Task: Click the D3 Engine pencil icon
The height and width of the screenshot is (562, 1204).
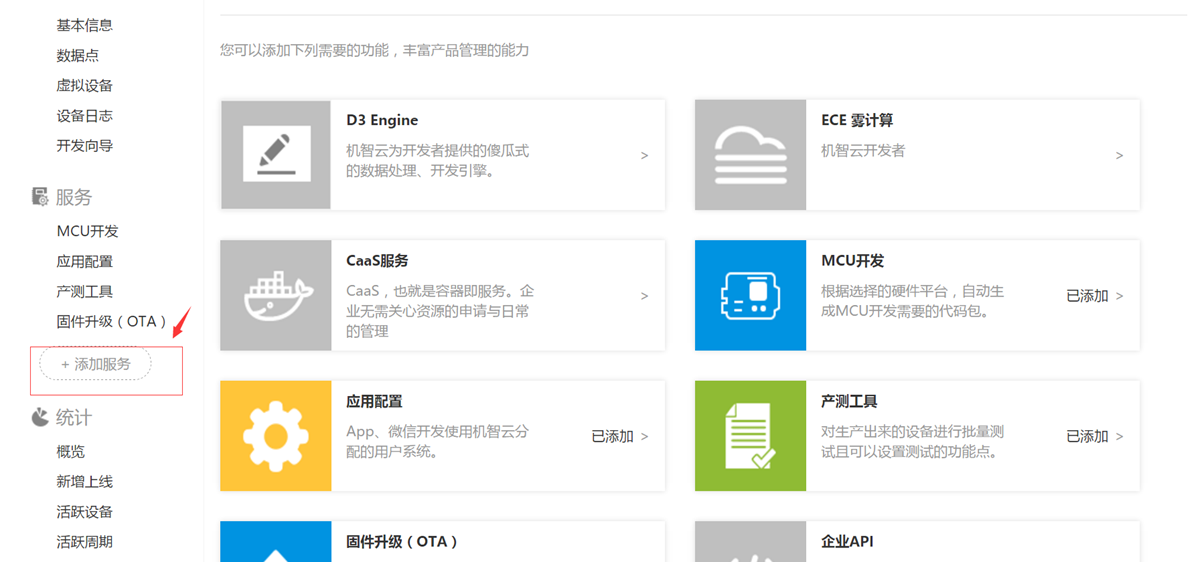Action: 276,155
